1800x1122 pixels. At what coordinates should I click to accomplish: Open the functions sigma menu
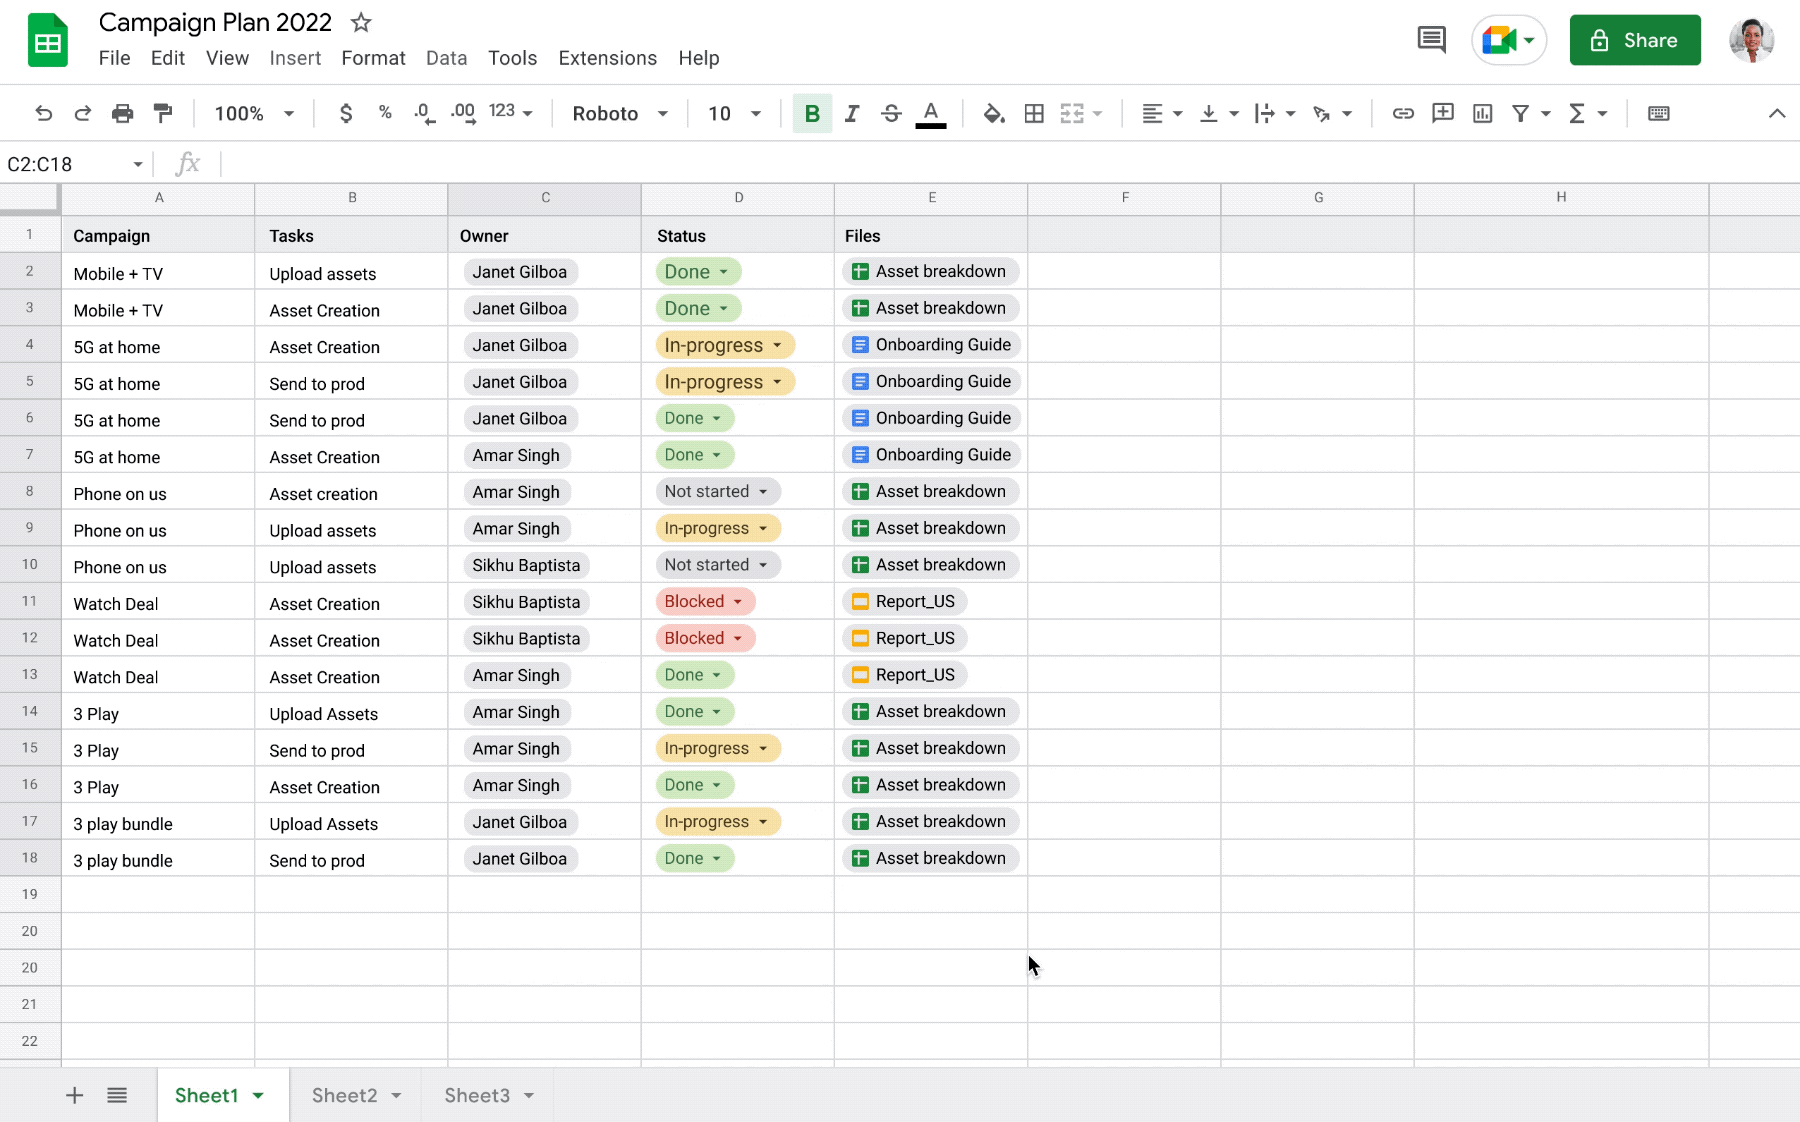(x=1588, y=114)
